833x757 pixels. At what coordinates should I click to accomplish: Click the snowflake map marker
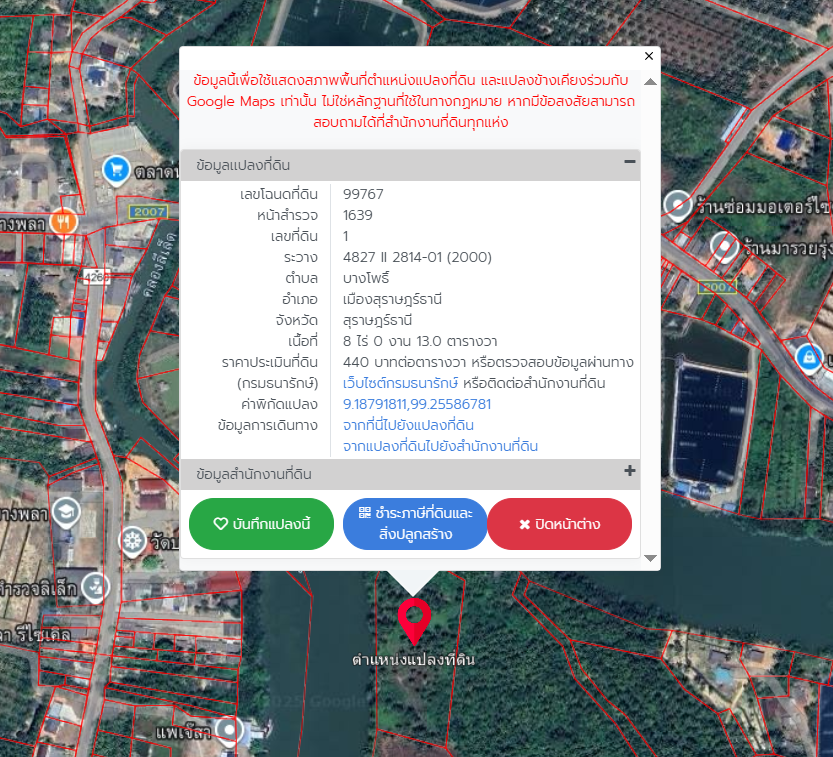tap(131, 542)
